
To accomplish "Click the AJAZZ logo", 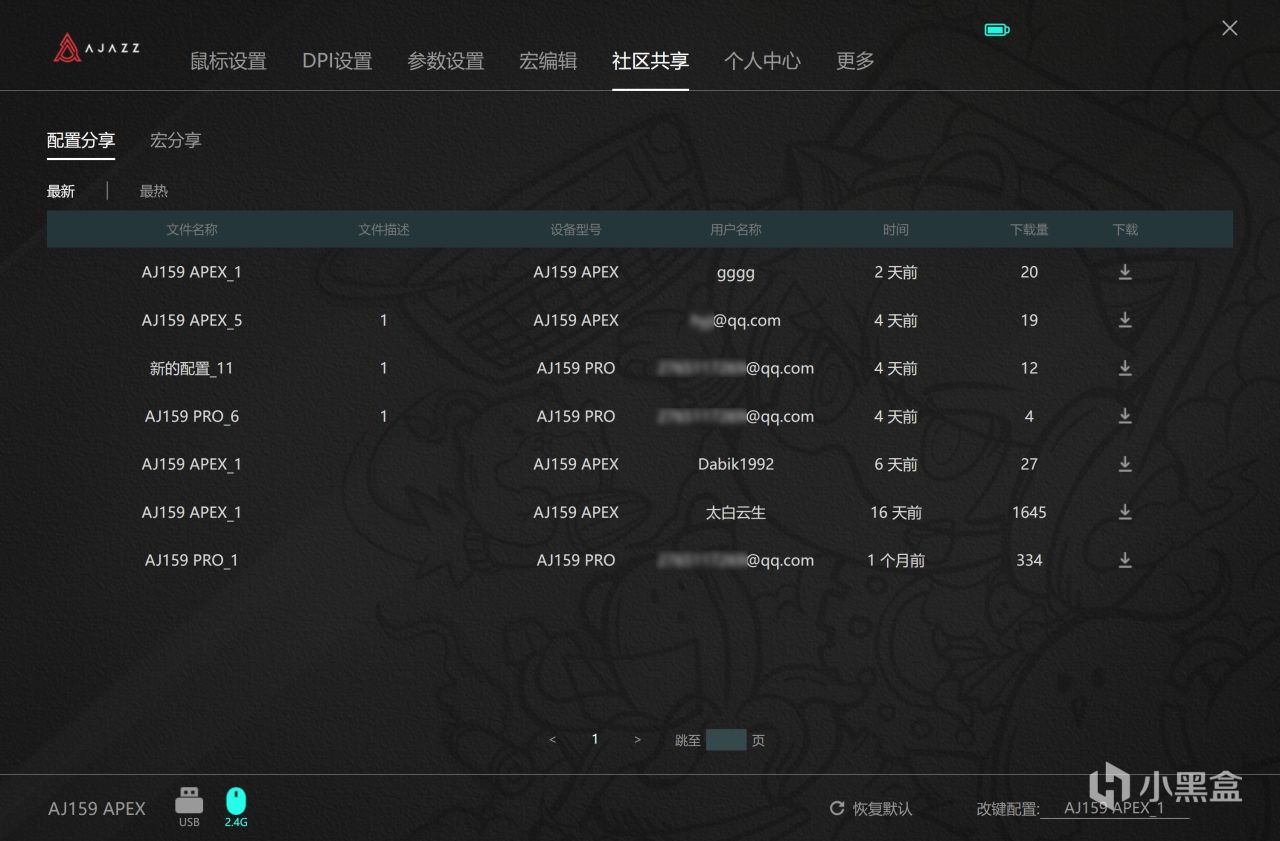I will pos(96,47).
